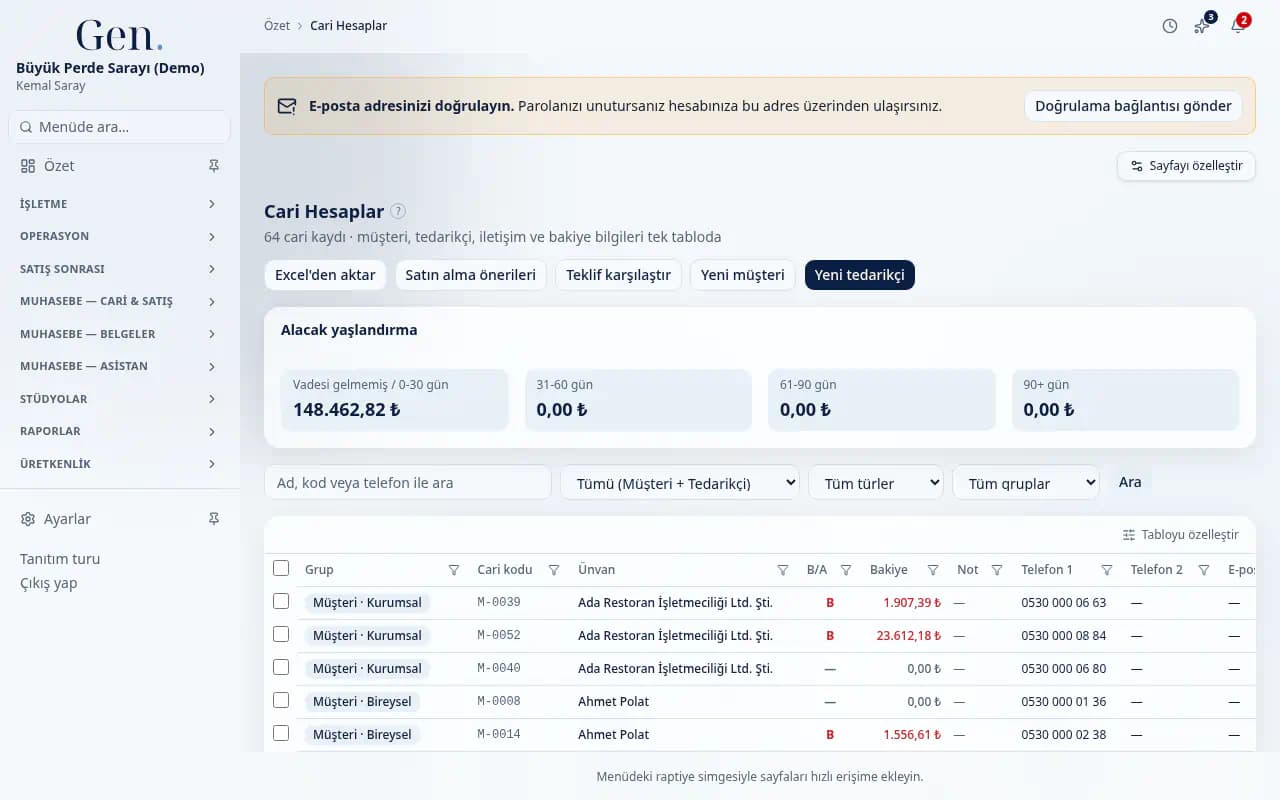This screenshot has height=800, width=1280.
Task: Open the history clock icon in header
Action: tap(1170, 26)
